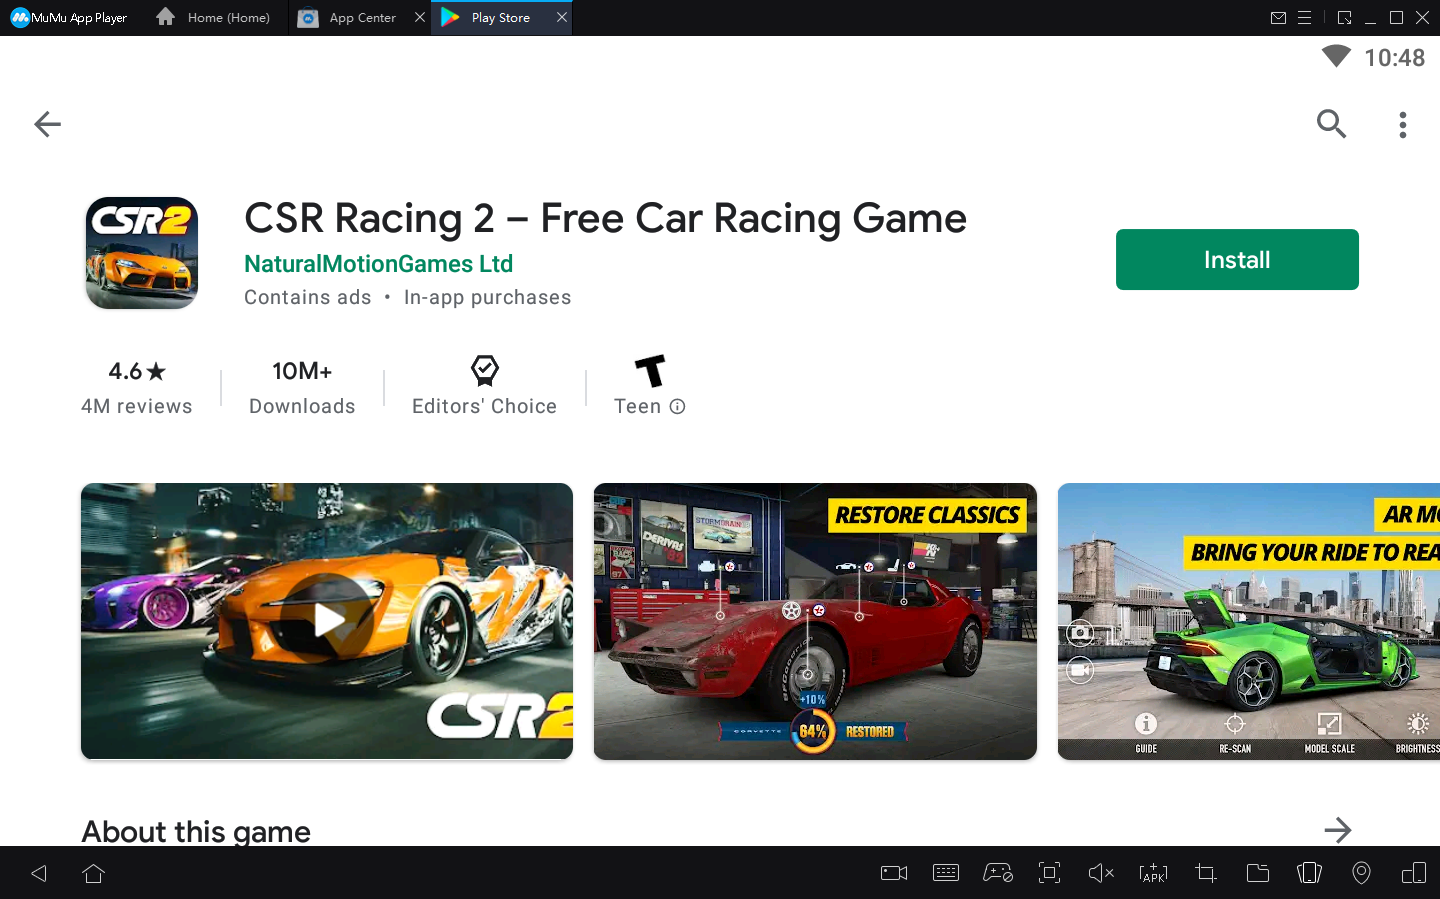Image resolution: width=1440 pixels, height=899 pixels.
Task: Open the virtual location pin icon
Action: tap(1361, 873)
